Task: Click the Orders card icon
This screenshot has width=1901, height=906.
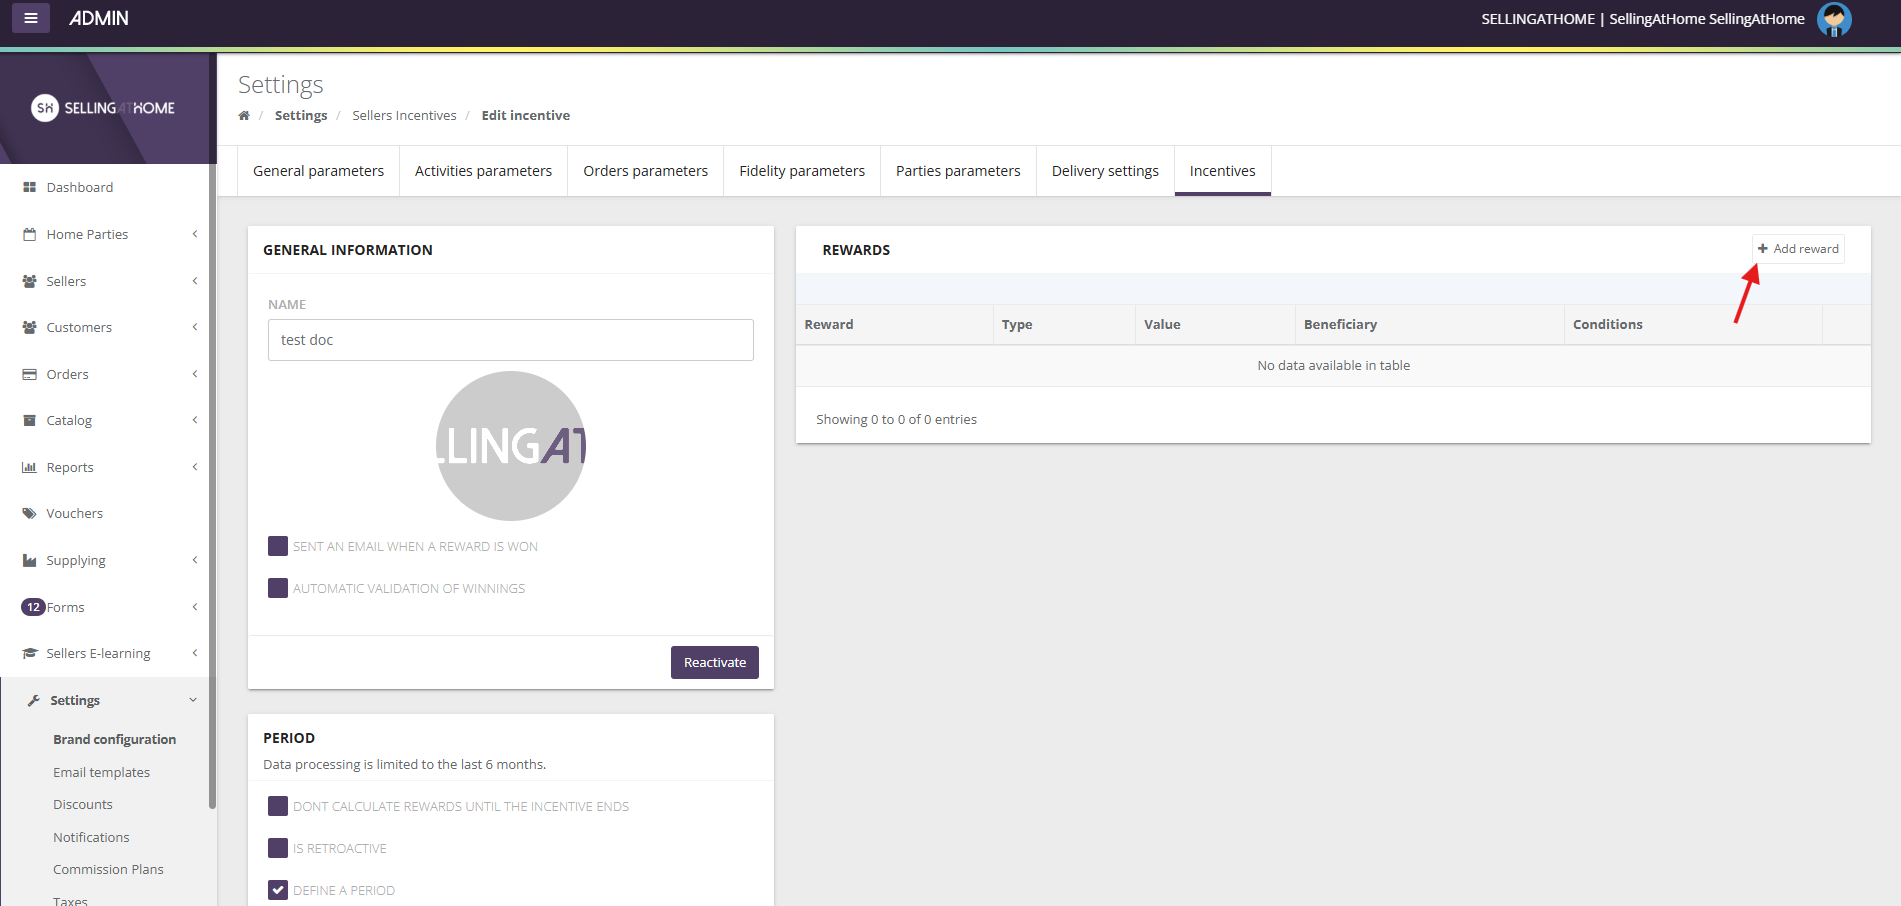Action: [x=29, y=374]
